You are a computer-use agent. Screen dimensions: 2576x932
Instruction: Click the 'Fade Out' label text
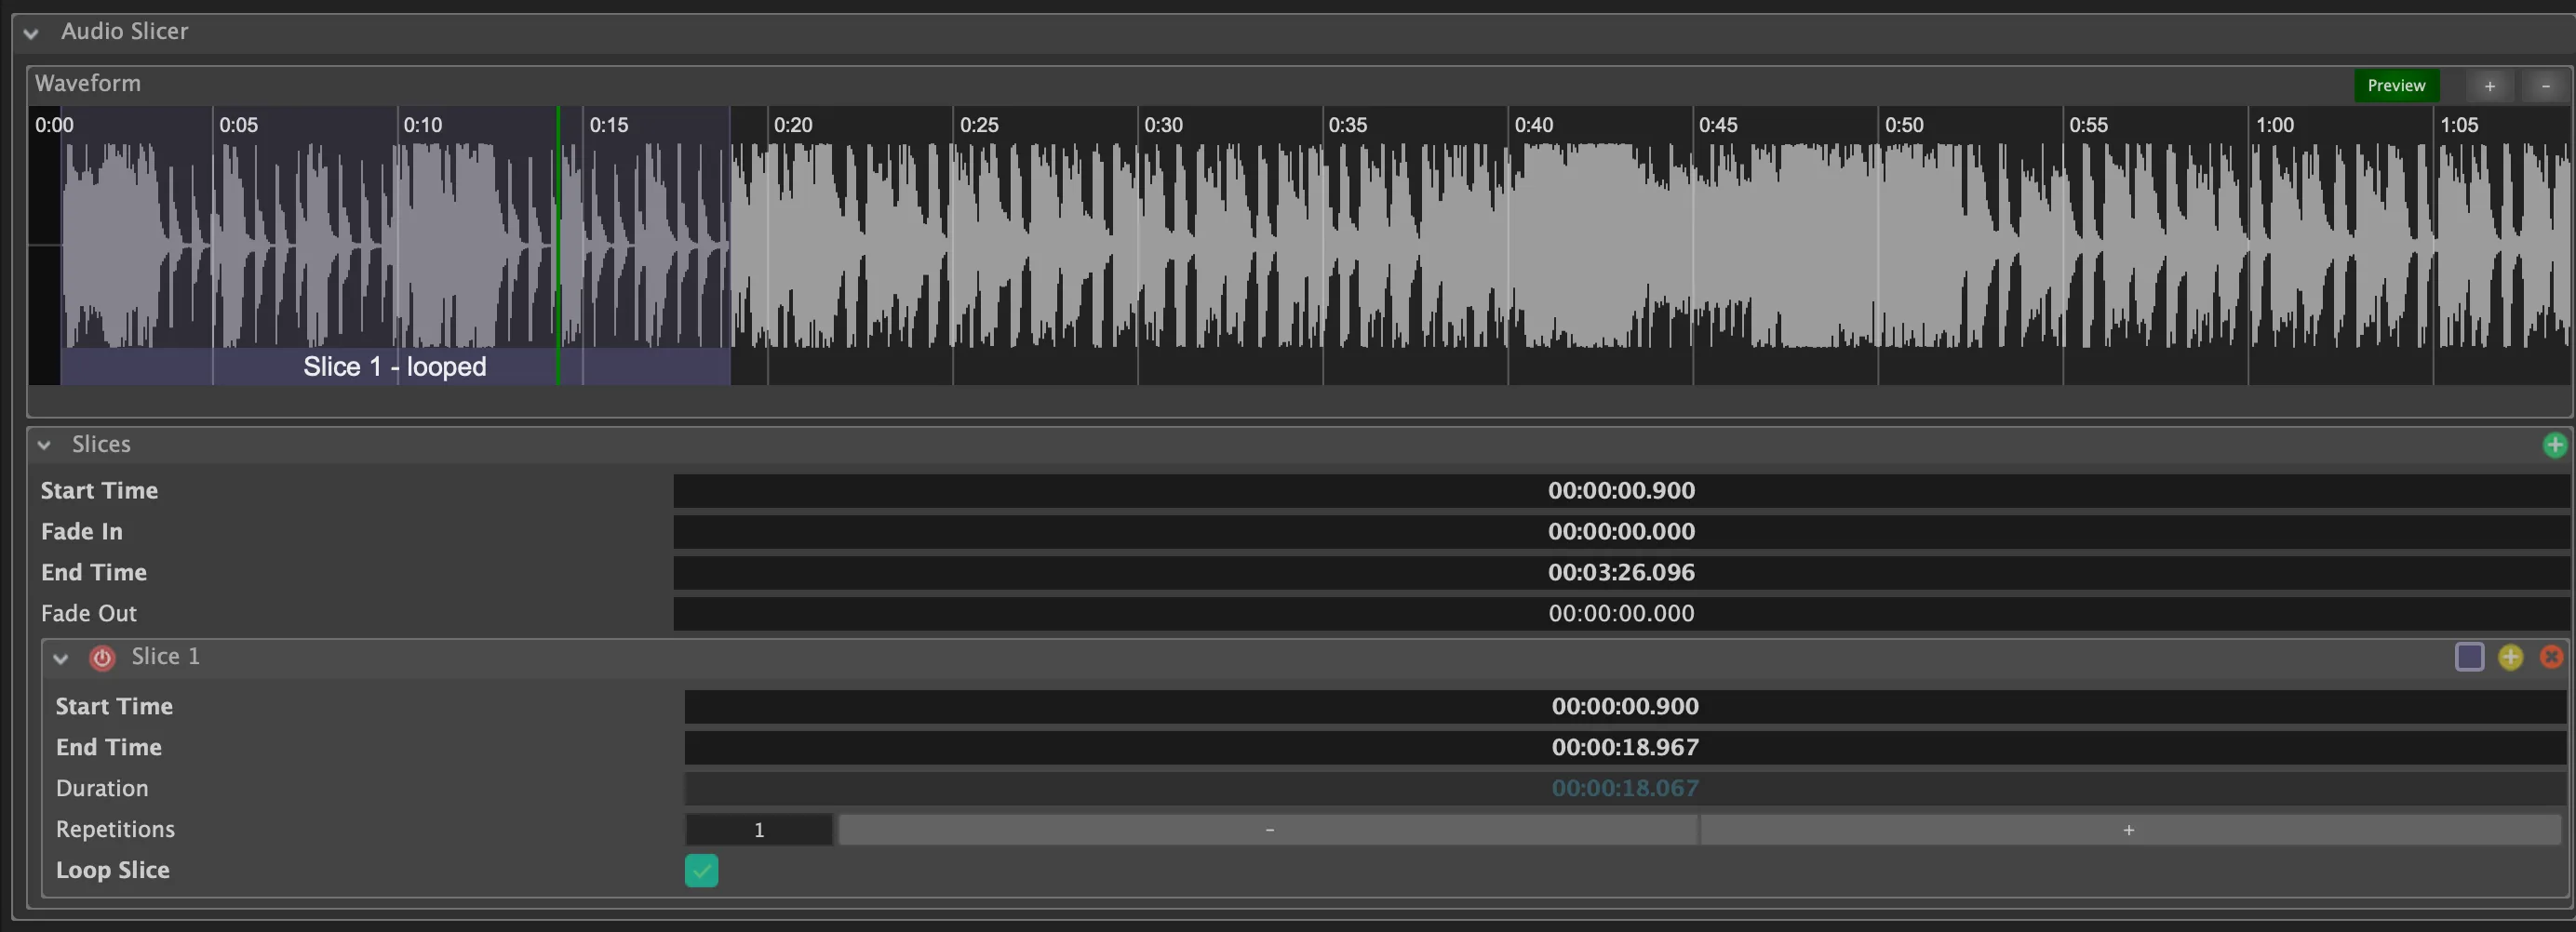tap(89, 614)
